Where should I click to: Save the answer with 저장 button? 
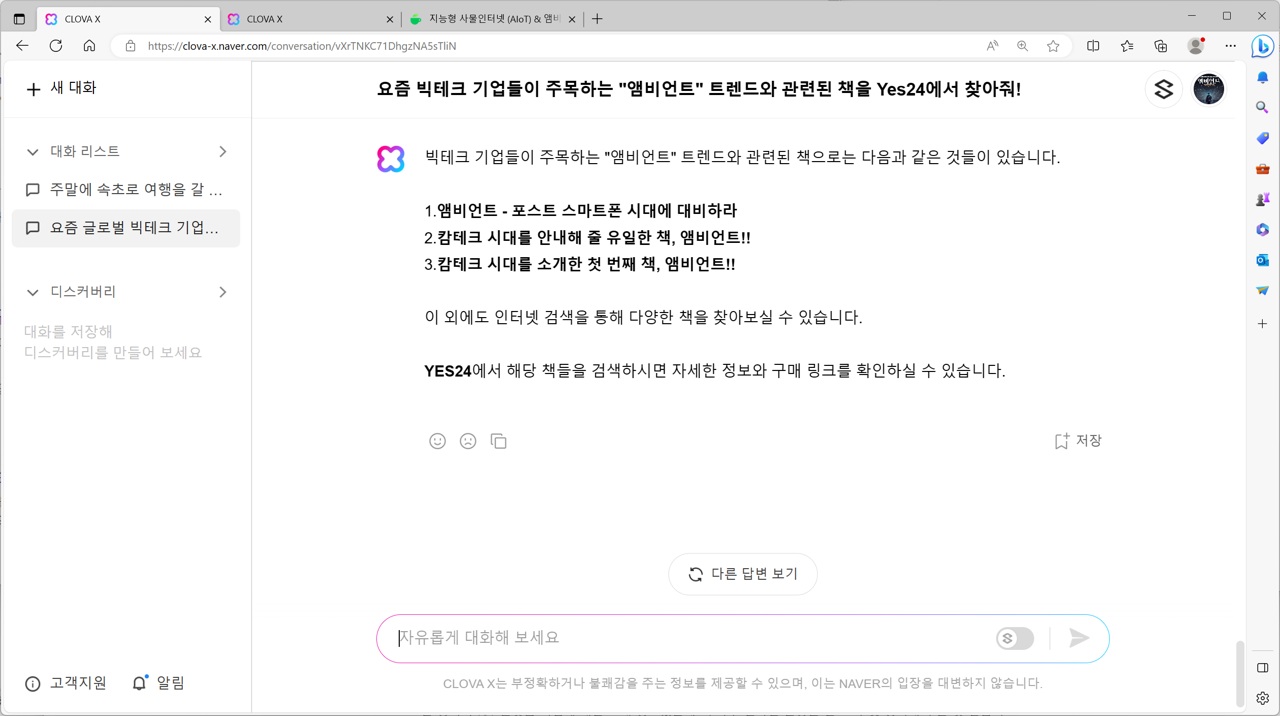pos(1078,441)
